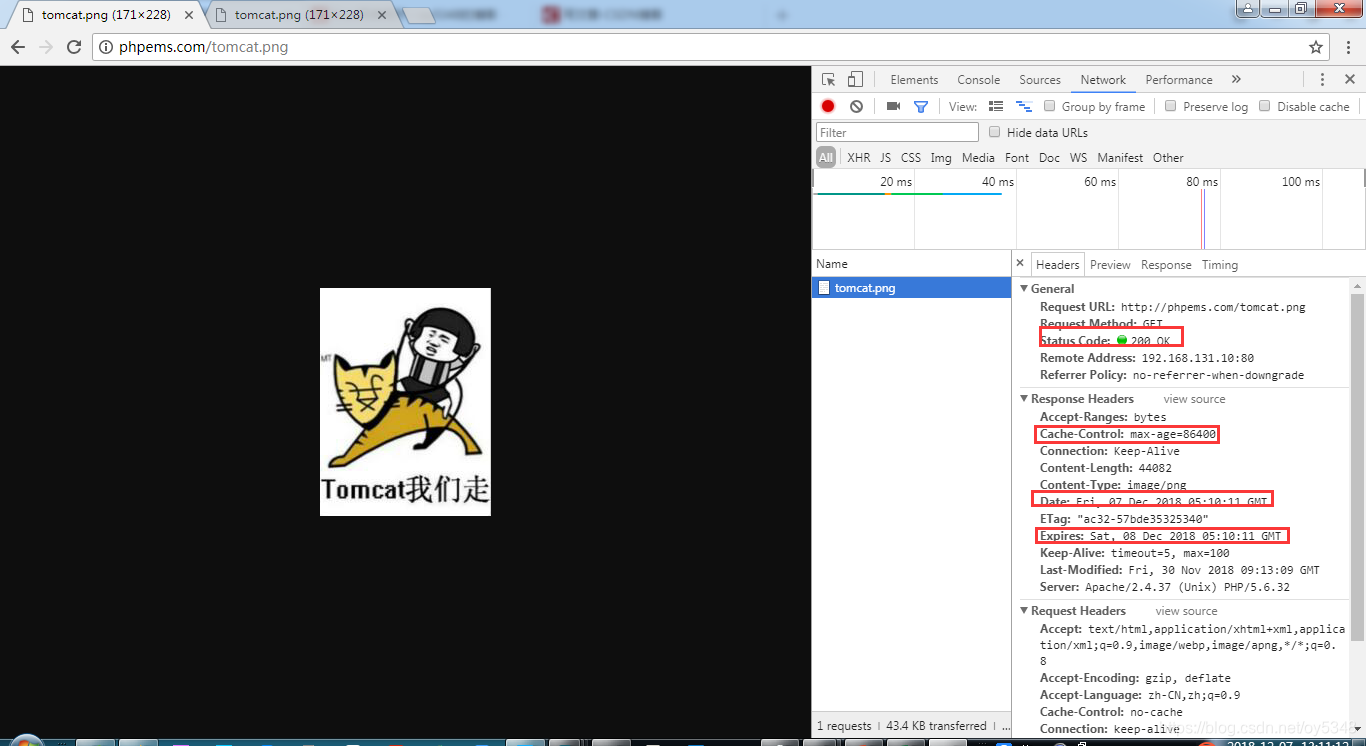Open the Console panel
This screenshot has width=1366, height=746.
tap(978, 80)
